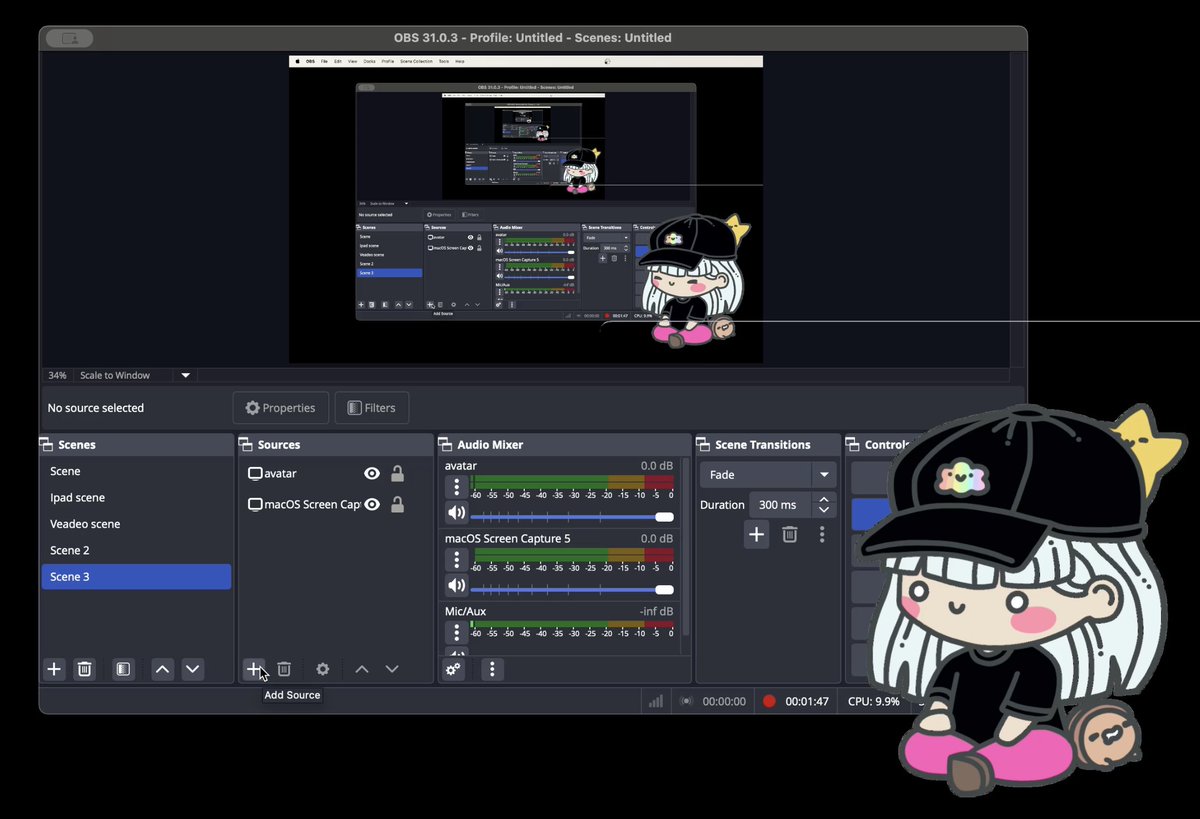This screenshot has height=819, width=1200.
Task: Remove transition using Scene Transitions trash icon
Action: point(790,535)
